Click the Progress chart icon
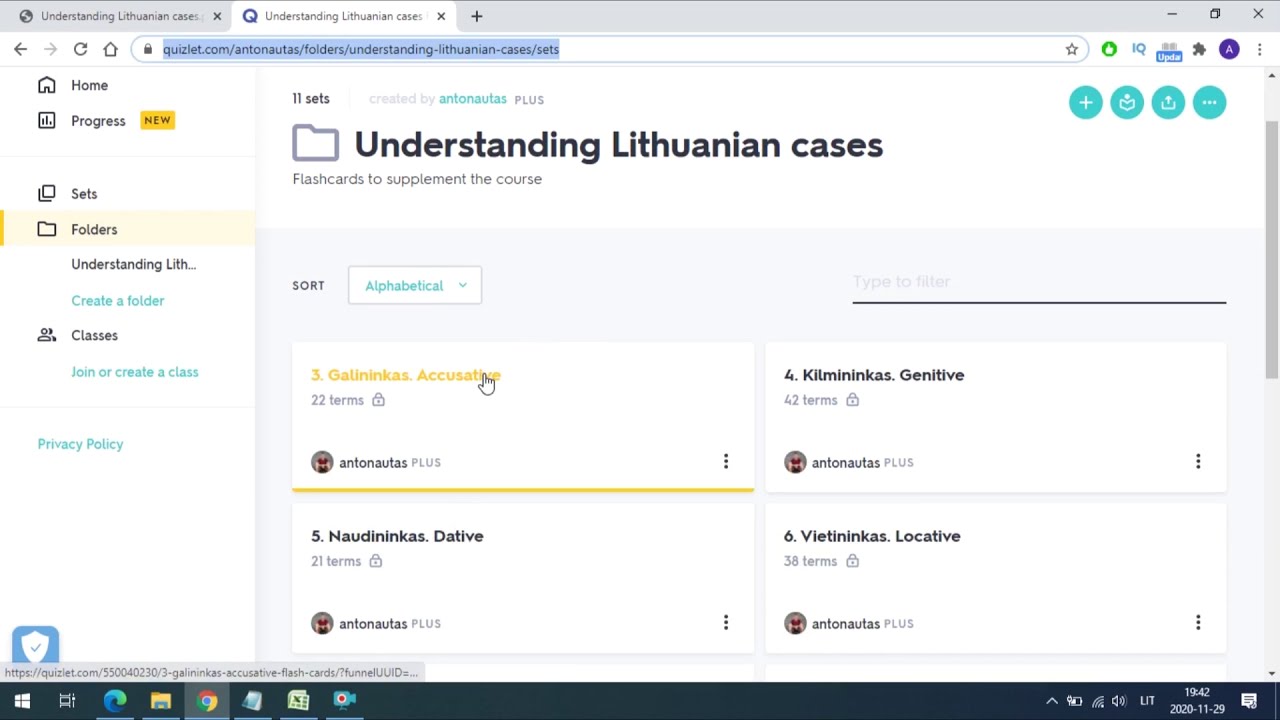The width and height of the screenshot is (1280, 720). pyautogui.click(x=47, y=120)
